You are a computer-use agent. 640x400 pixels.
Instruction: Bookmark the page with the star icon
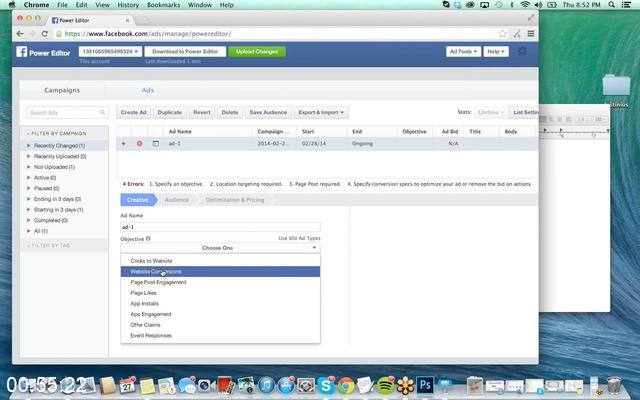click(502, 34)
